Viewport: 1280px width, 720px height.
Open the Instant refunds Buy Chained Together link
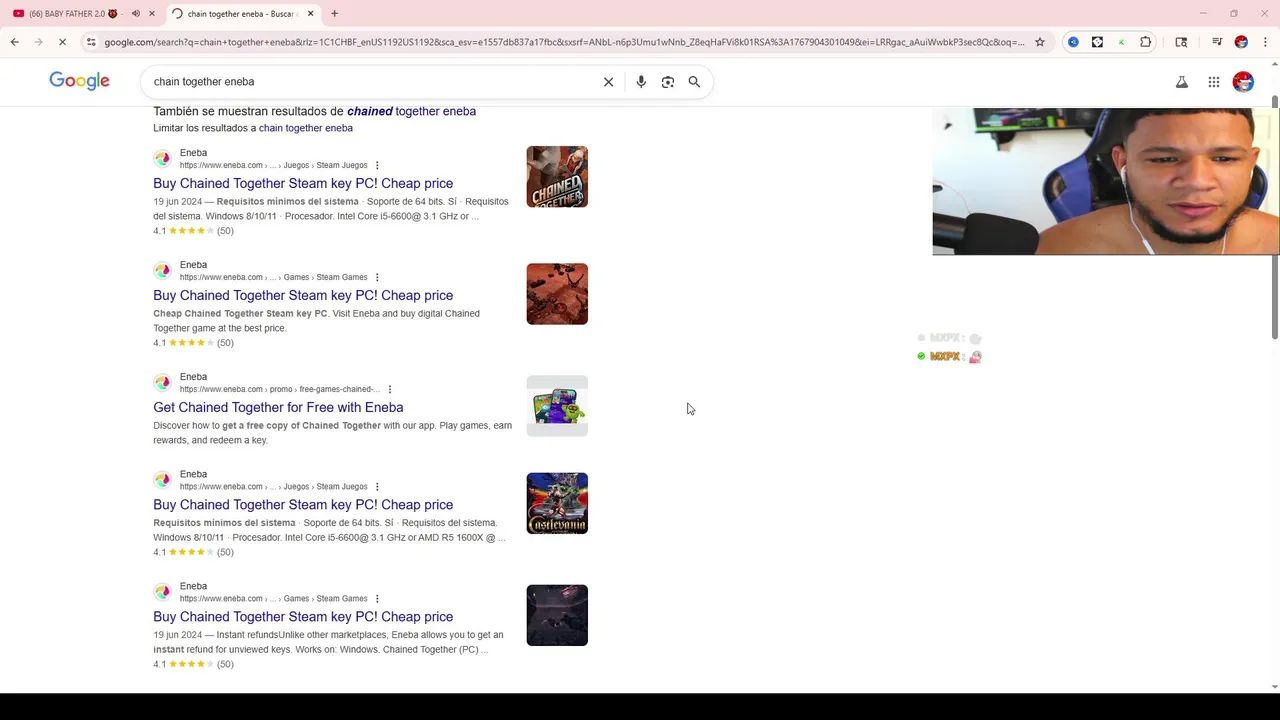click(303, 616)
